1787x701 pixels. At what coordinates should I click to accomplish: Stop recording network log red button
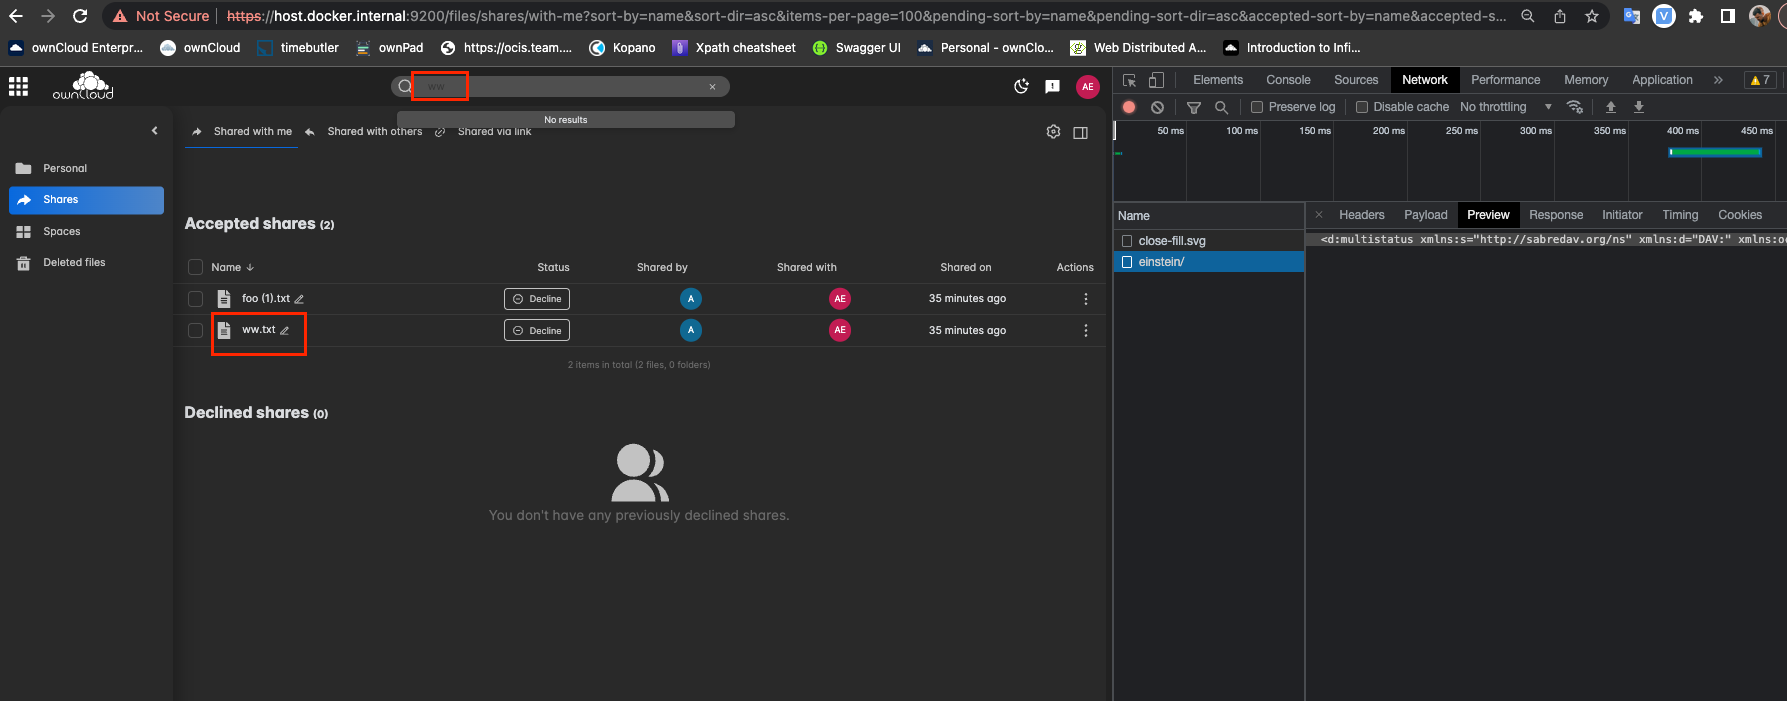[1129, 107]
